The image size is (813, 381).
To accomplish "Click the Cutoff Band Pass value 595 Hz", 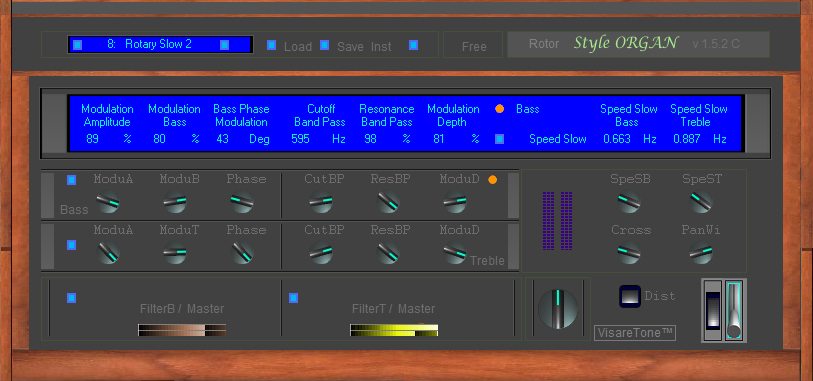I will point(318,139).
